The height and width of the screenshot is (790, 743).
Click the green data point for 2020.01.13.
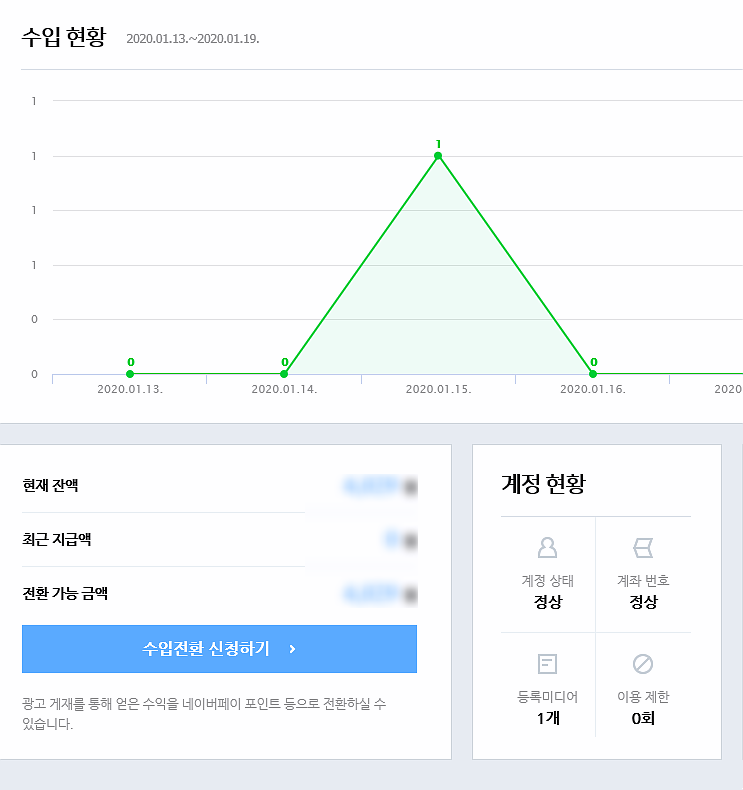(130, 374)
